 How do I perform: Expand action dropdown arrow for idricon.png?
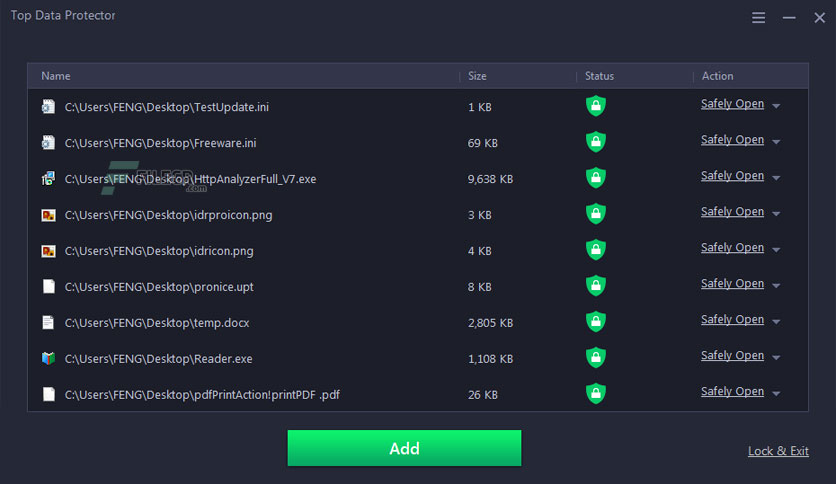click(776, 249)
